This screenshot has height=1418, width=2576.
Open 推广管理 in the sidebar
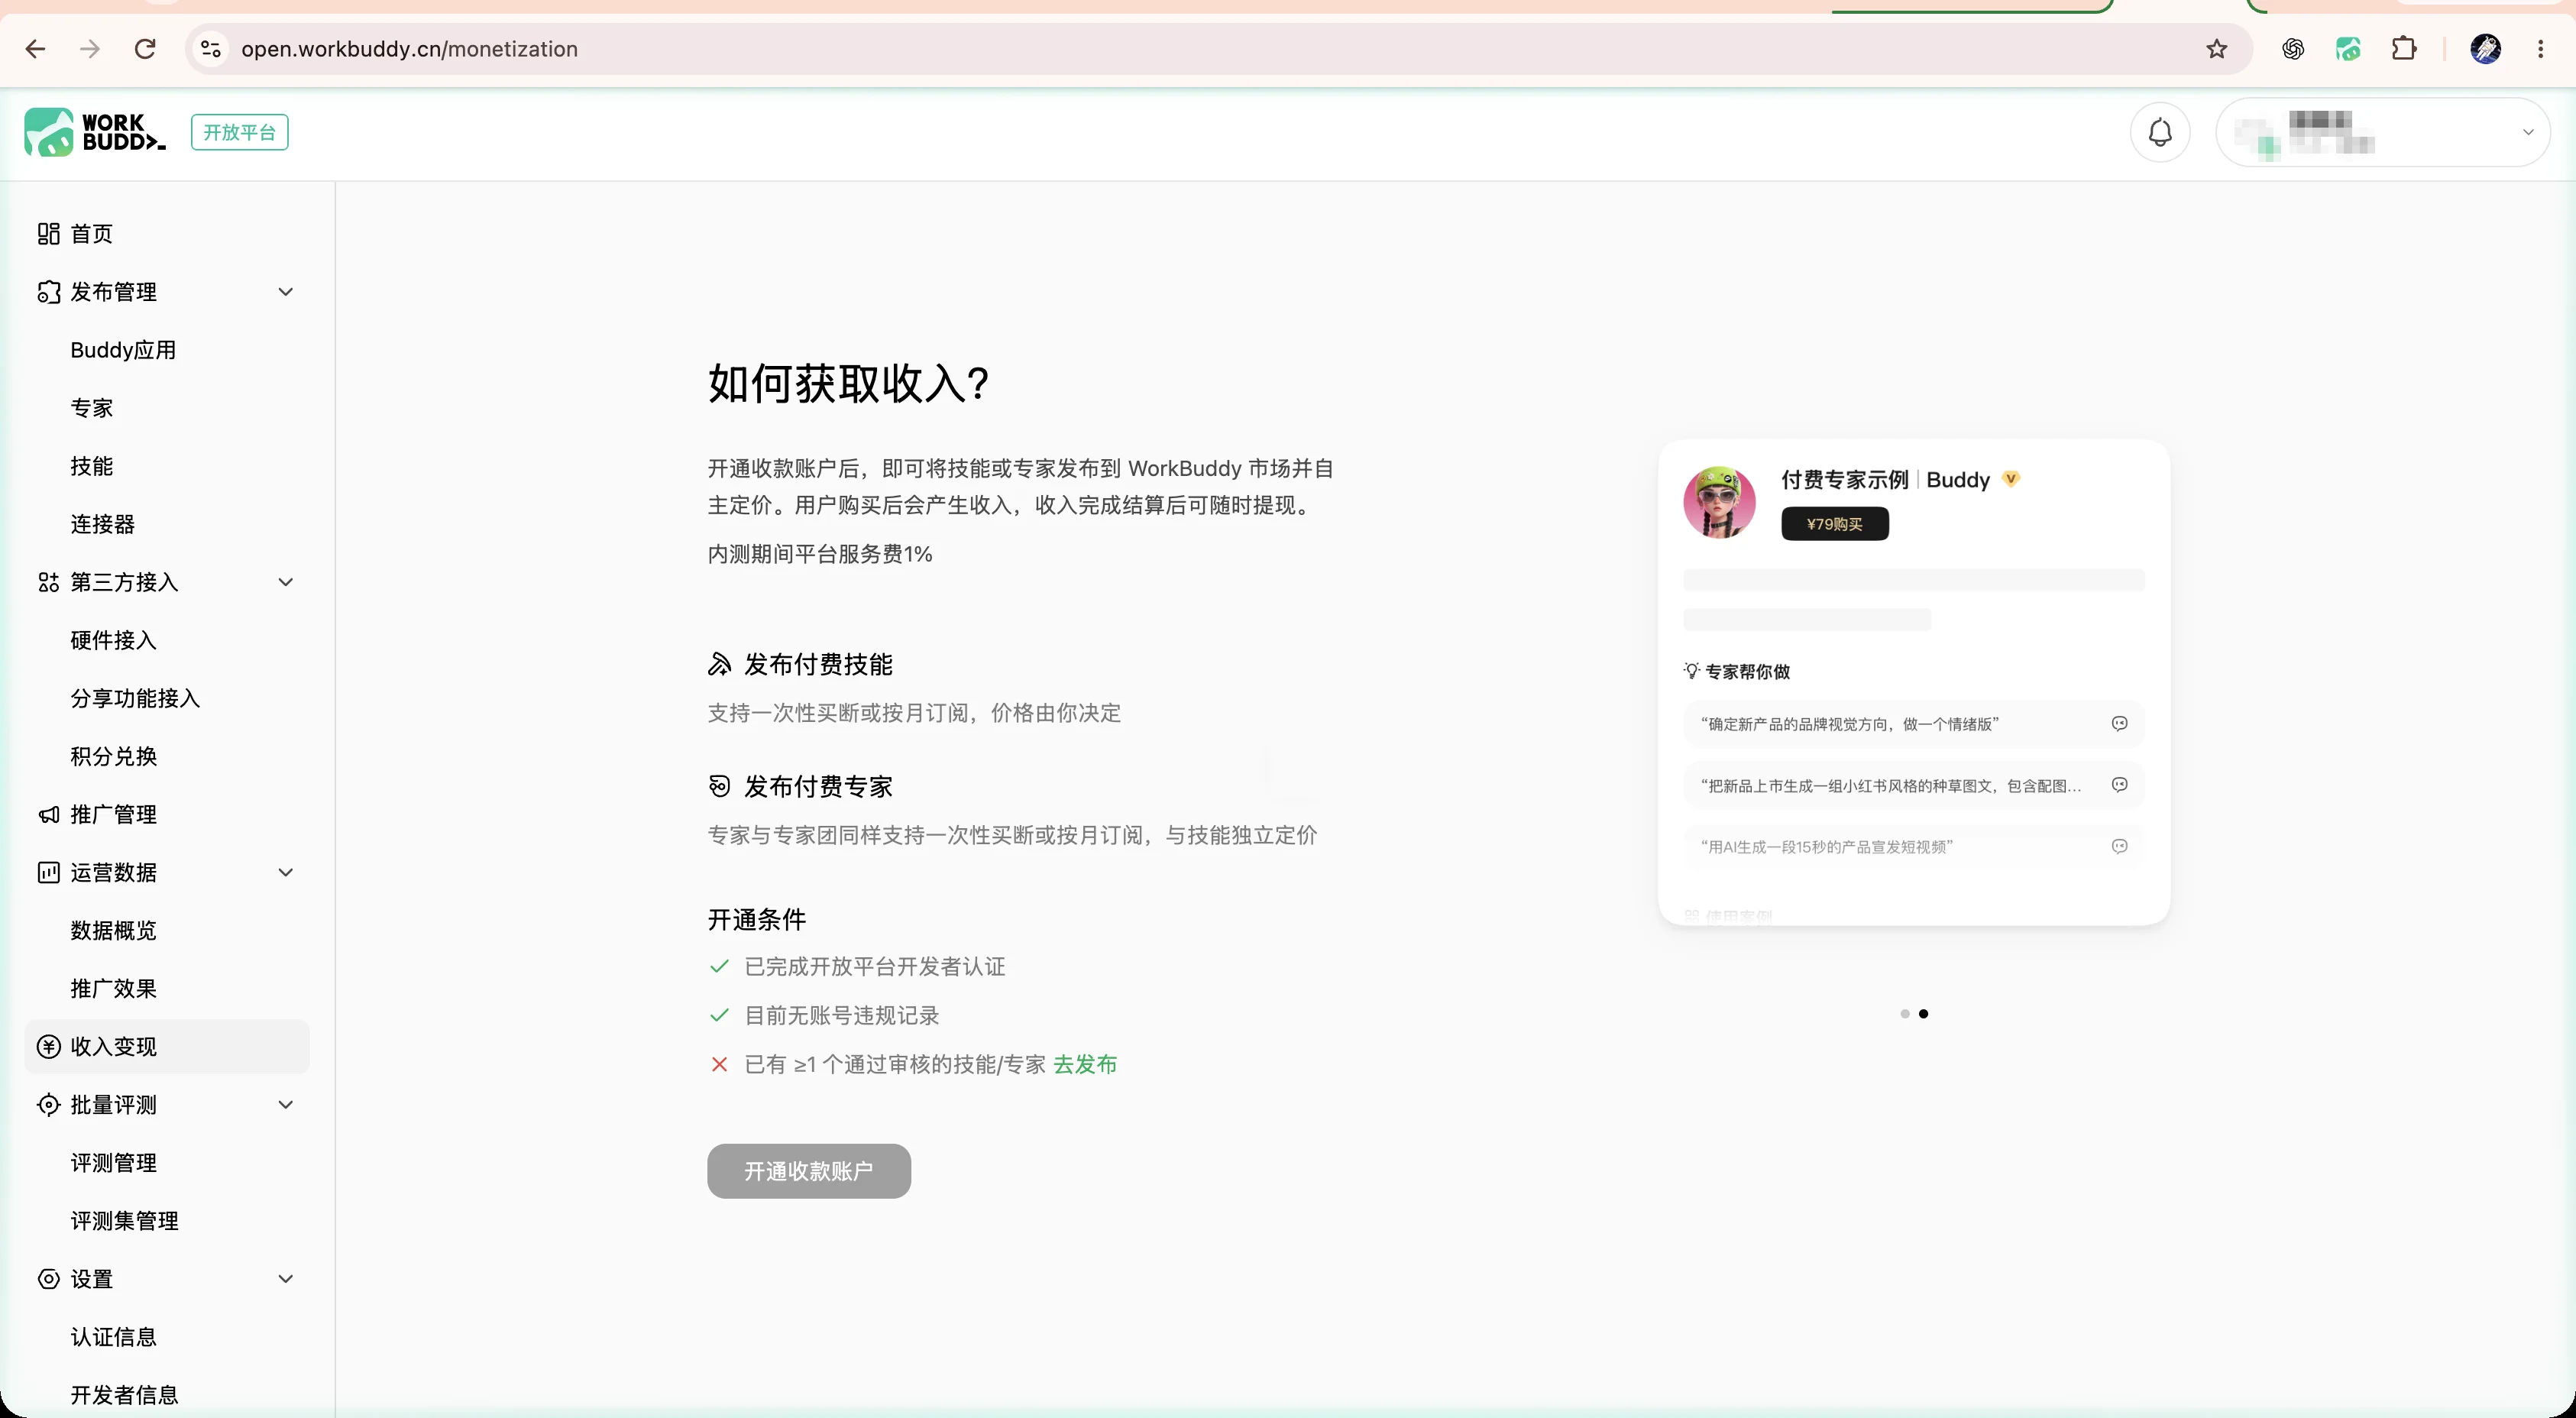[x=167, y=815]
